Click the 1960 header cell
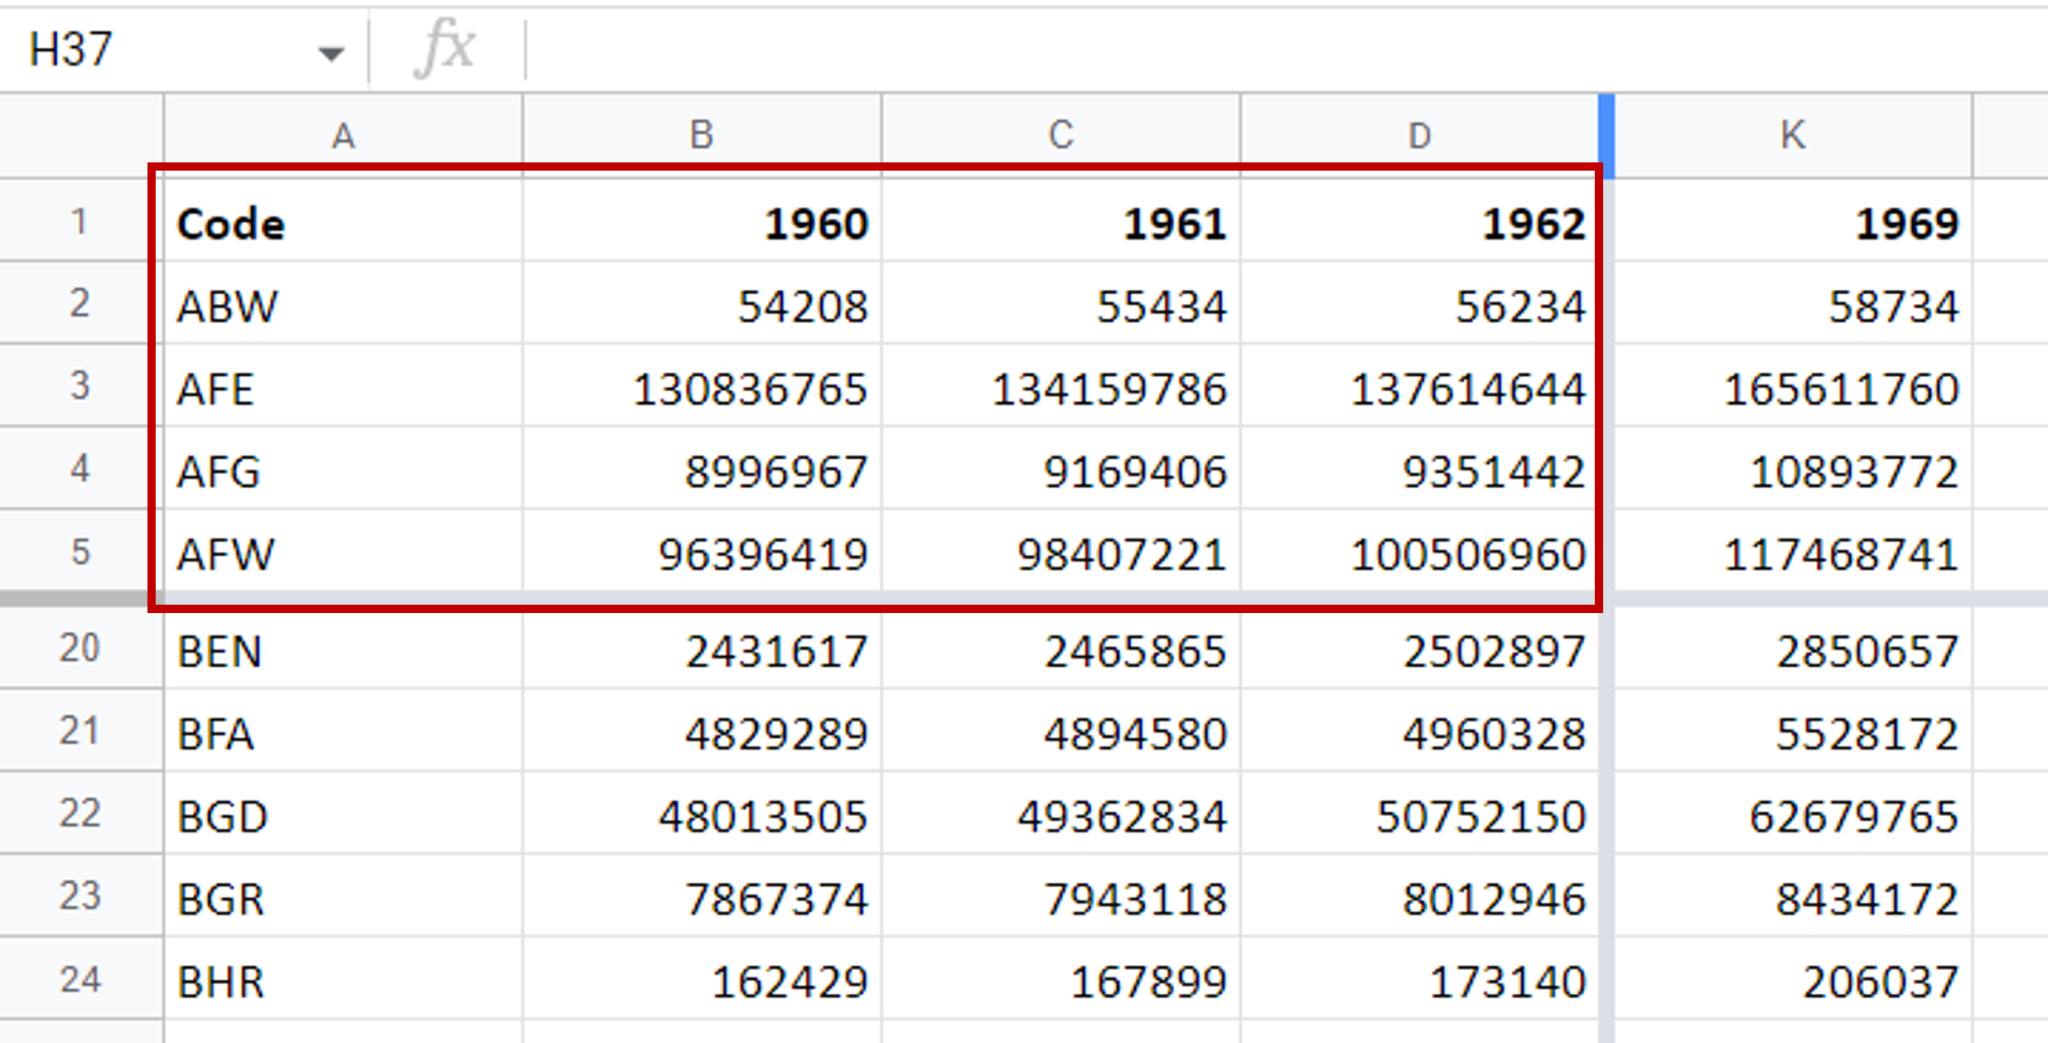 pos(702,222)
